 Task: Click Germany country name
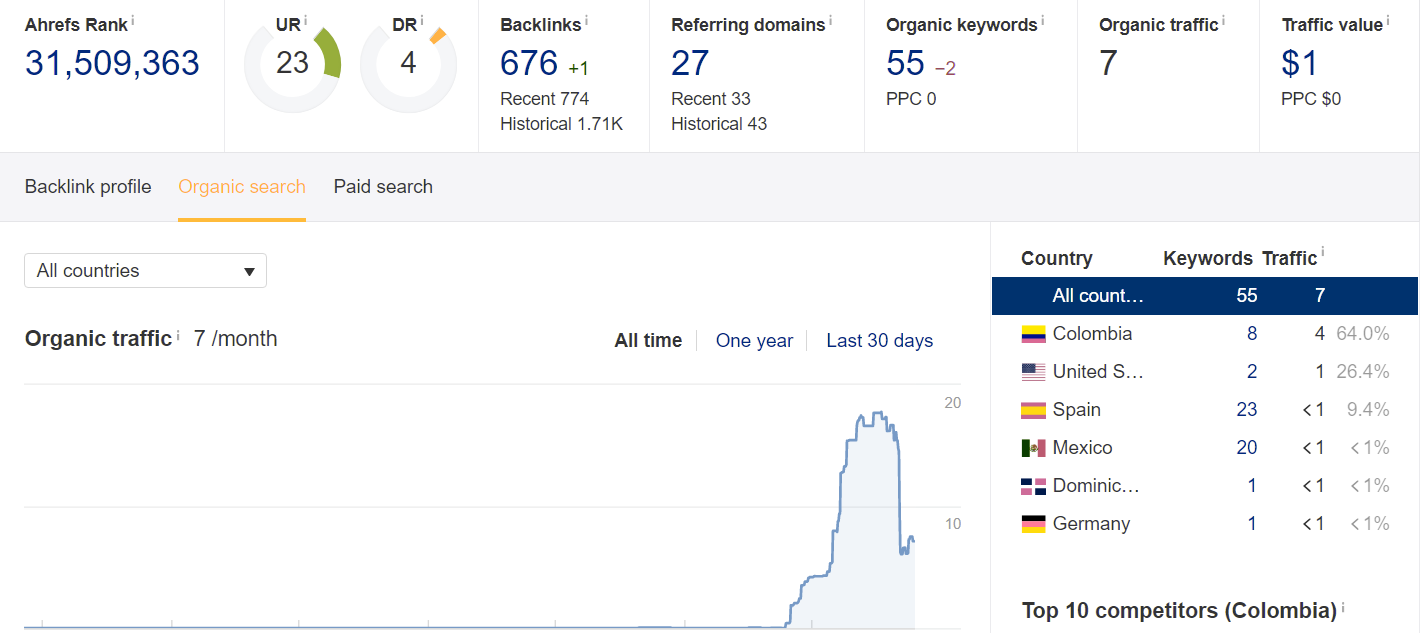point(1092,524)
